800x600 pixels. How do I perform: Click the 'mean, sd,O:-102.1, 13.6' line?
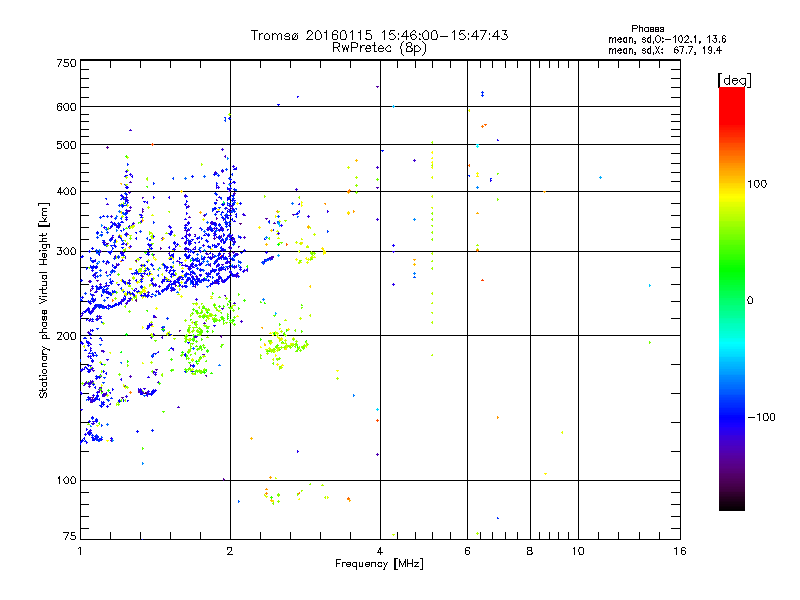667,39
